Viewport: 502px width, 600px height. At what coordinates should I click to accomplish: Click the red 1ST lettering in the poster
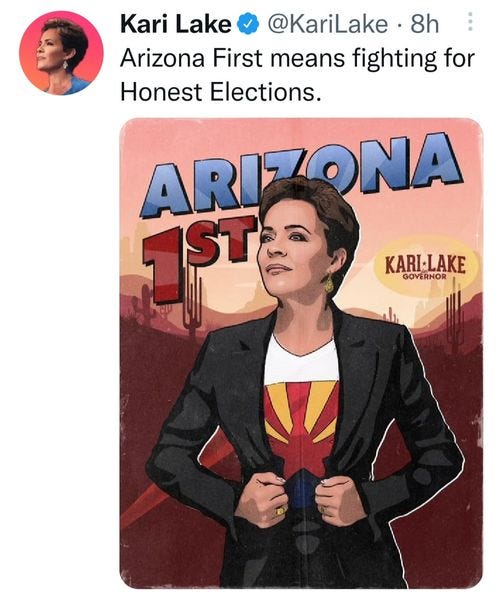pyautogui.click(x=197, y=254)
